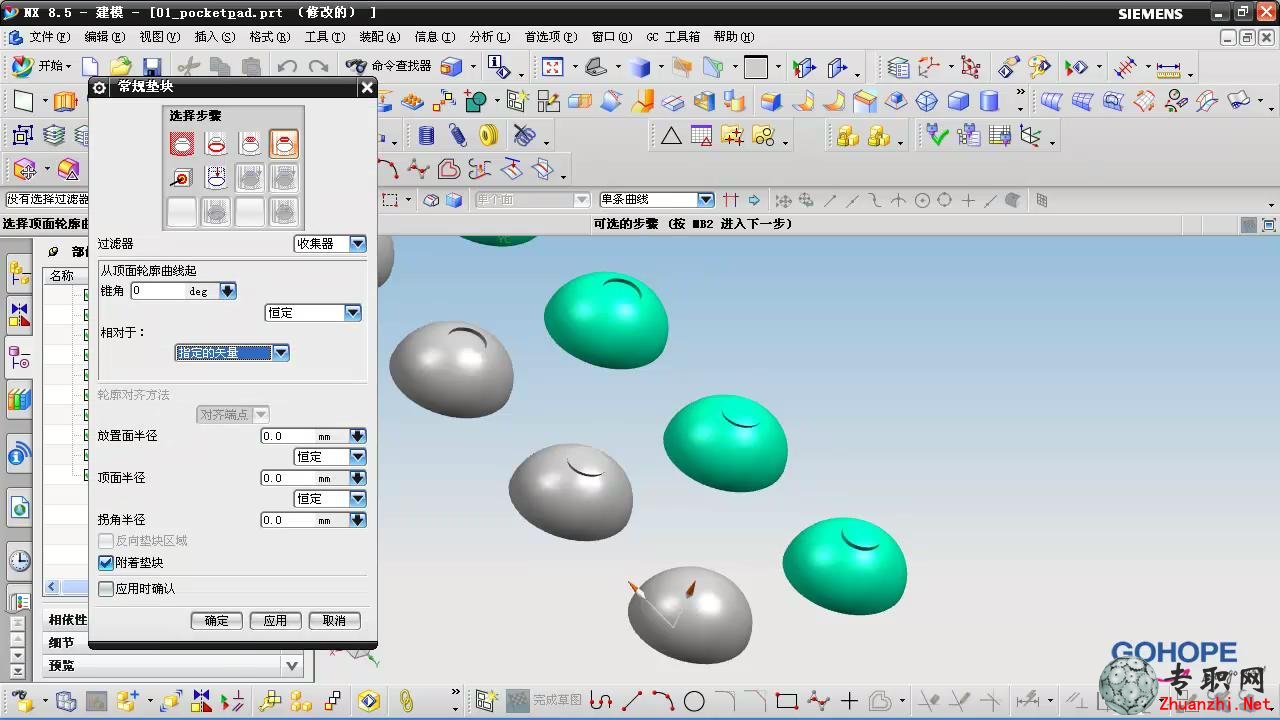Open the 文件 menu

pyautogui.click(x=49, y=37)
